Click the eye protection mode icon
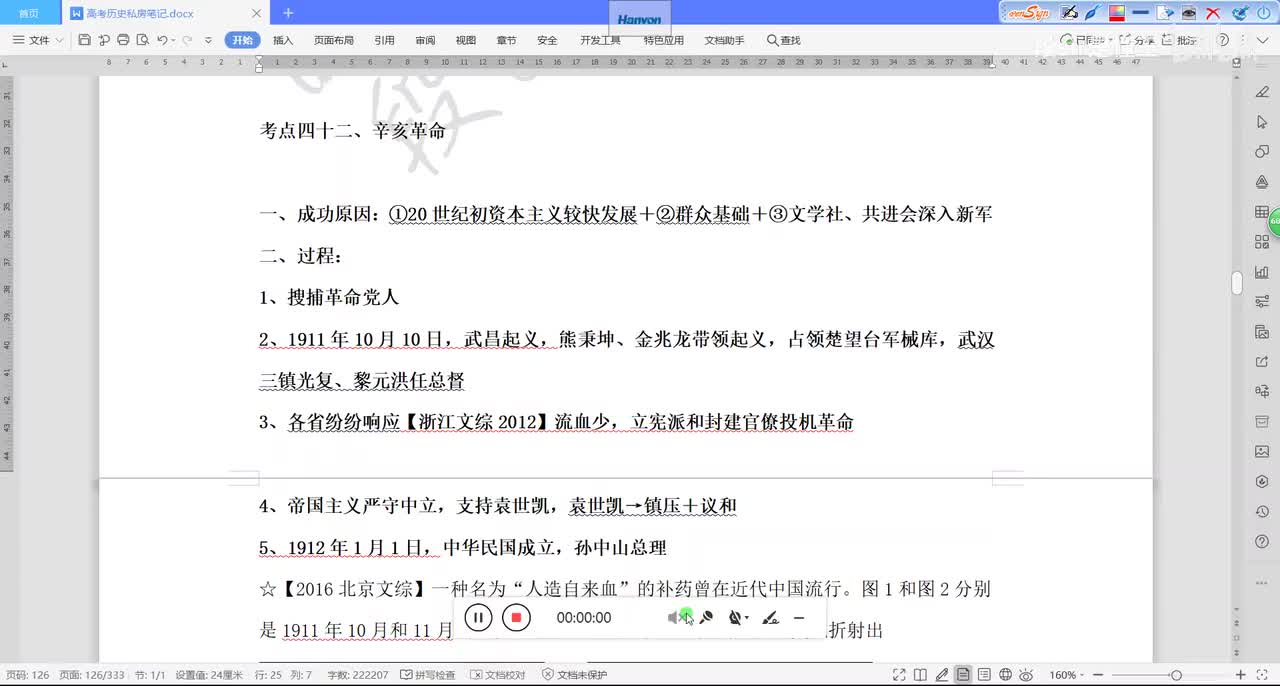 click(x=1027, y=675)
